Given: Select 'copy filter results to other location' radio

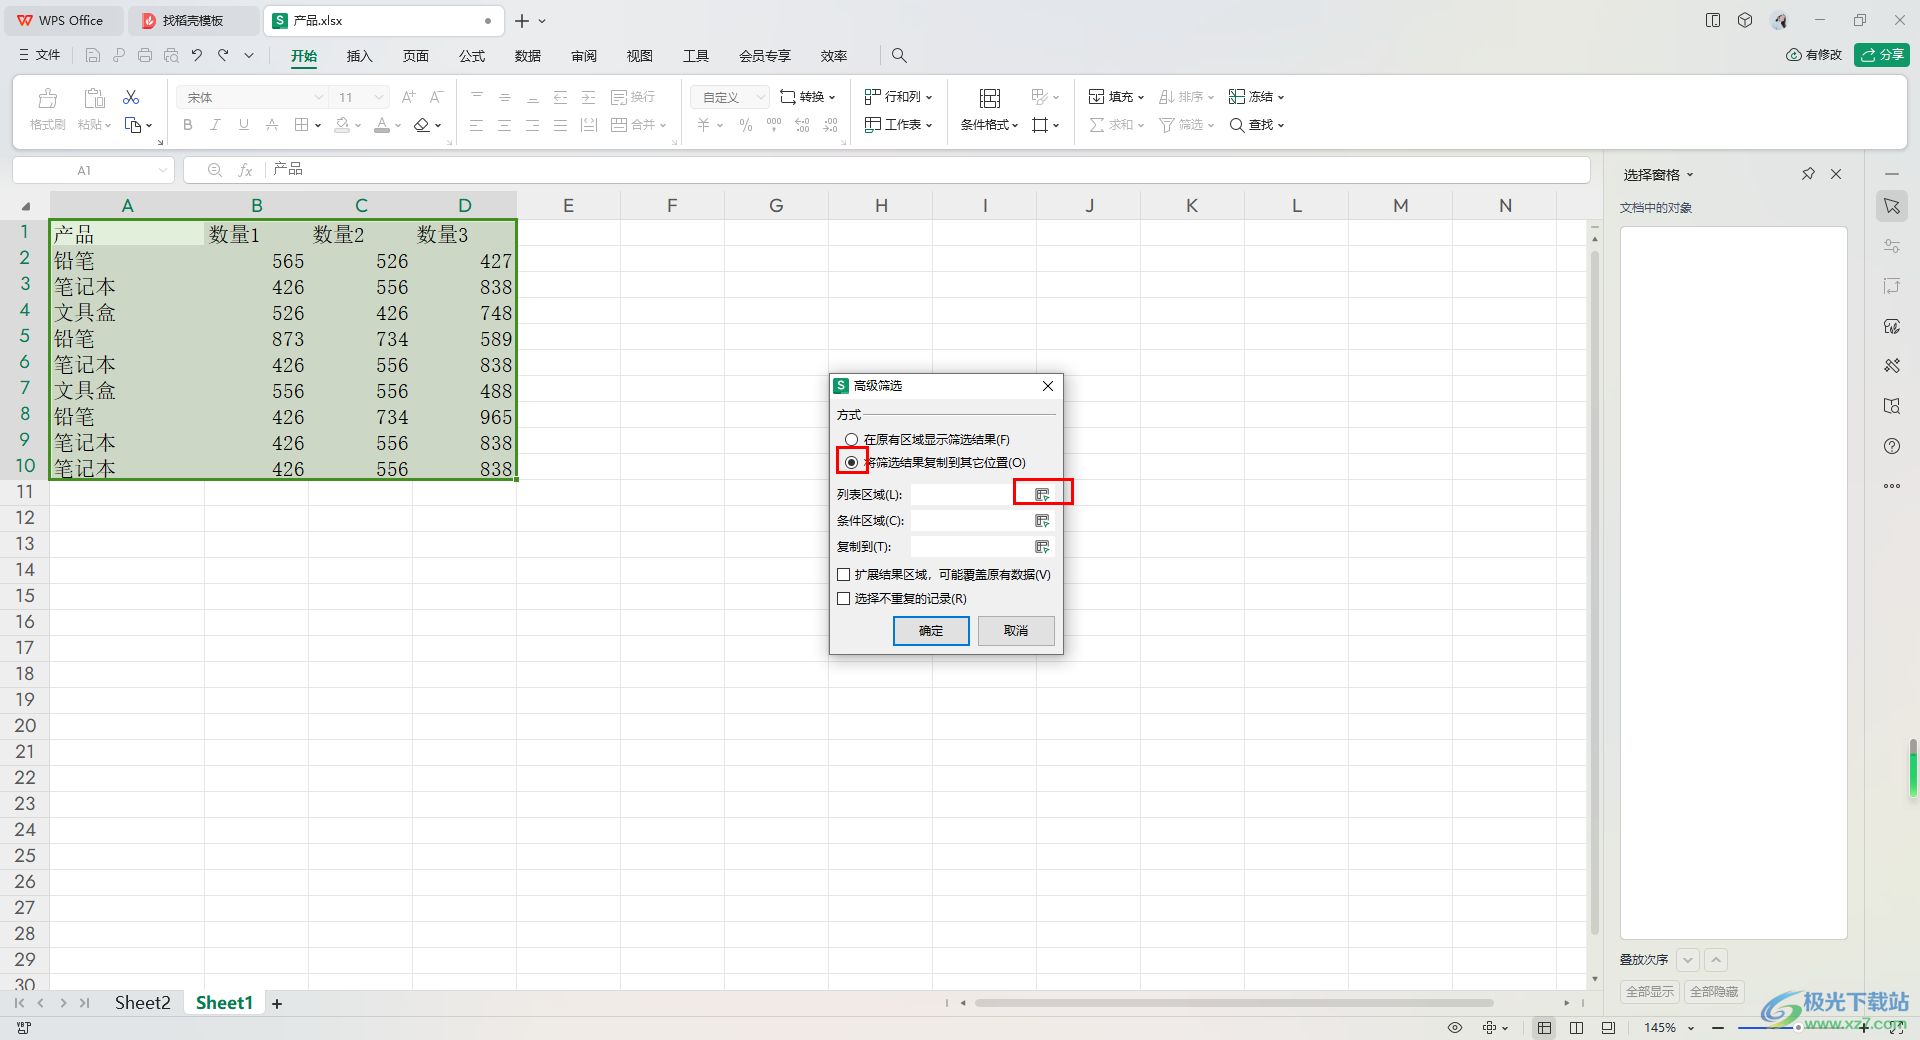Looking at the screenshot, I should (851, 462).
